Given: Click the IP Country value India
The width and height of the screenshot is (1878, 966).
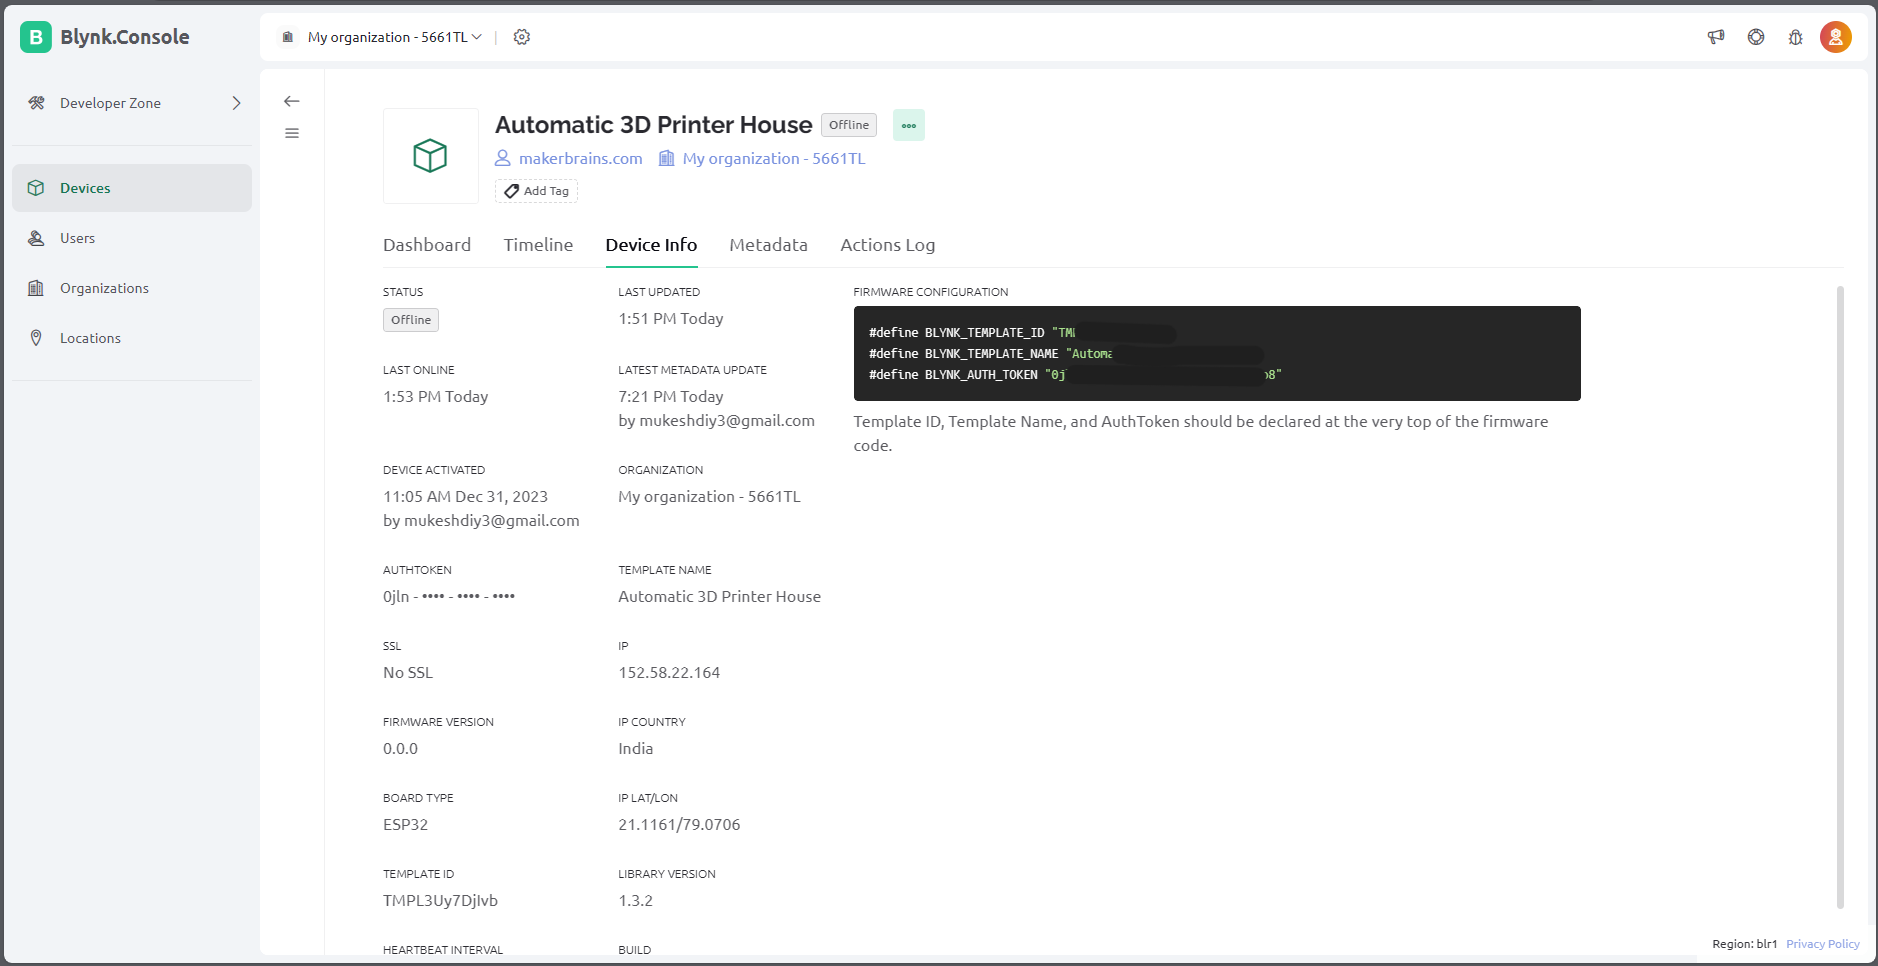Looking at the screenshot, I should click(x=635, y=748).
